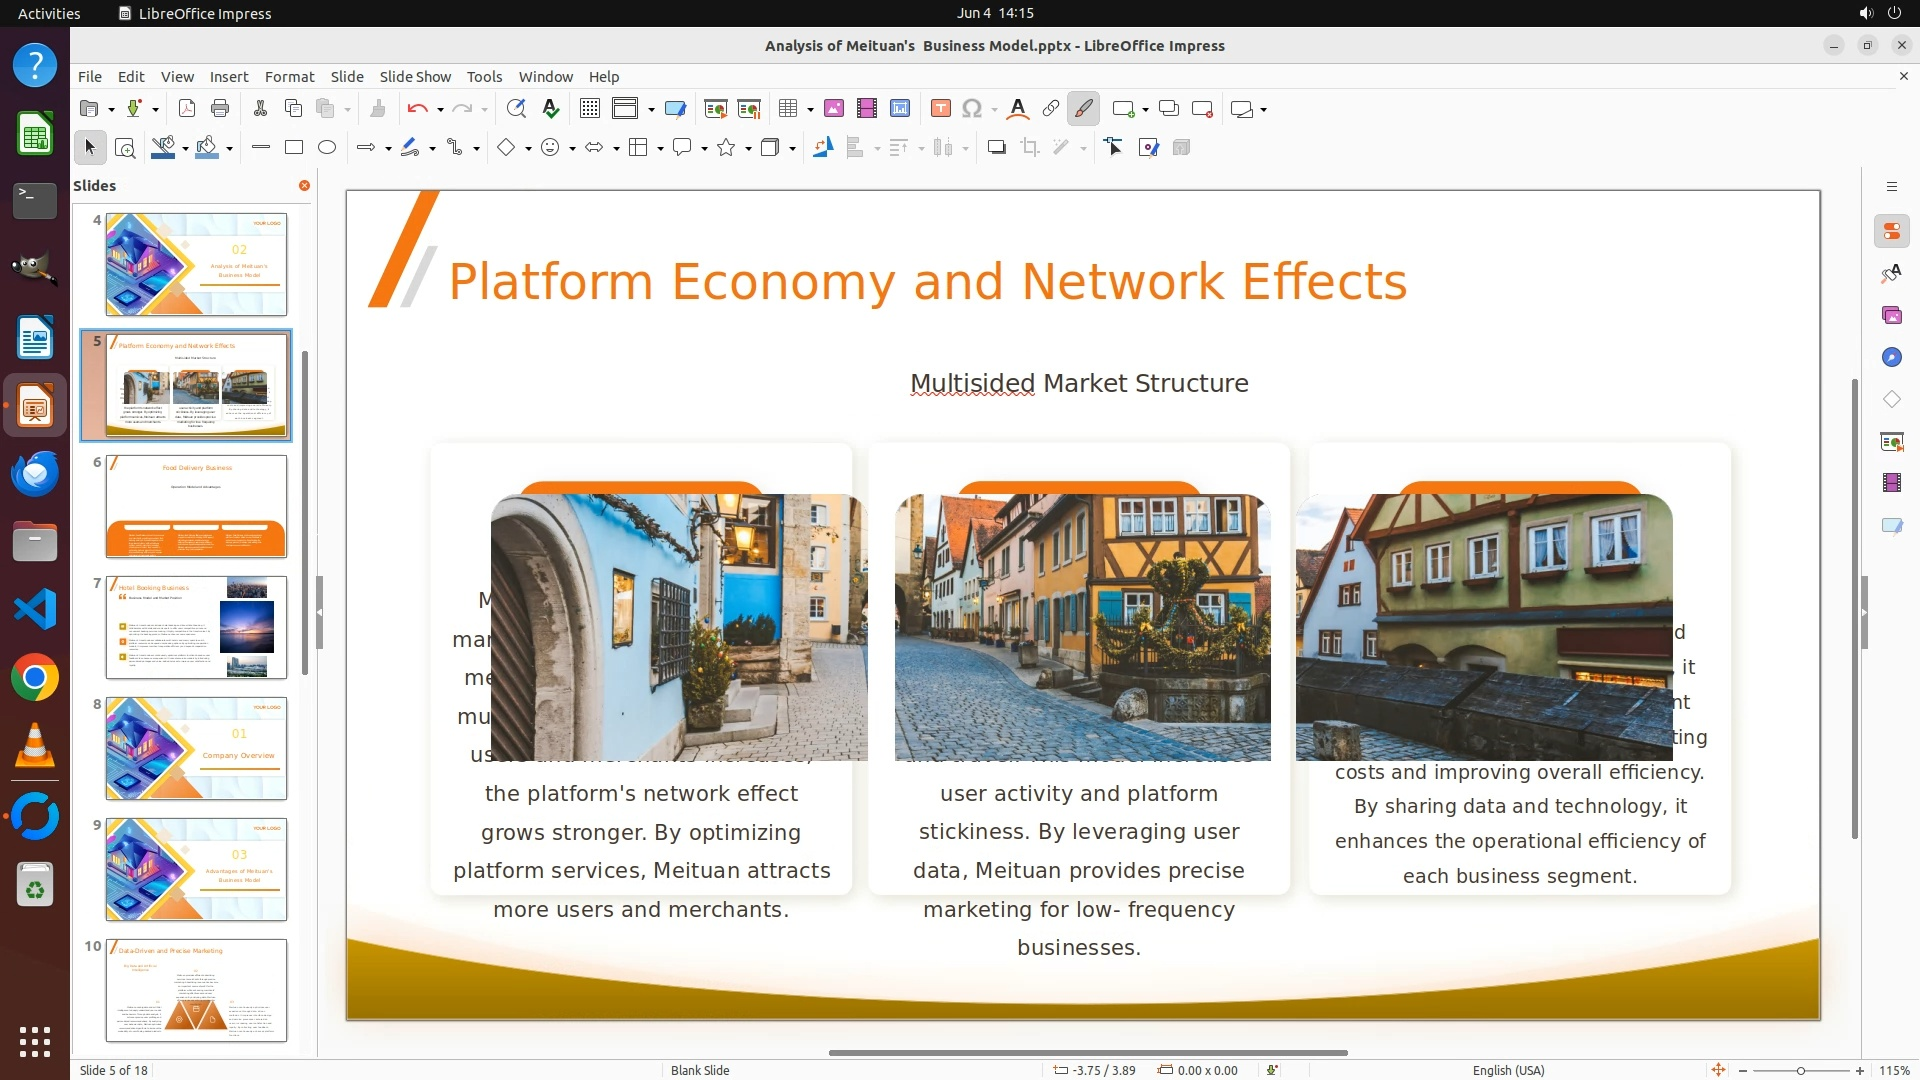Screen dimensions: 1920x1080
Task: Click English (USA) language in status bar
Action: pyautogui.click(x=1508, y=1070)
